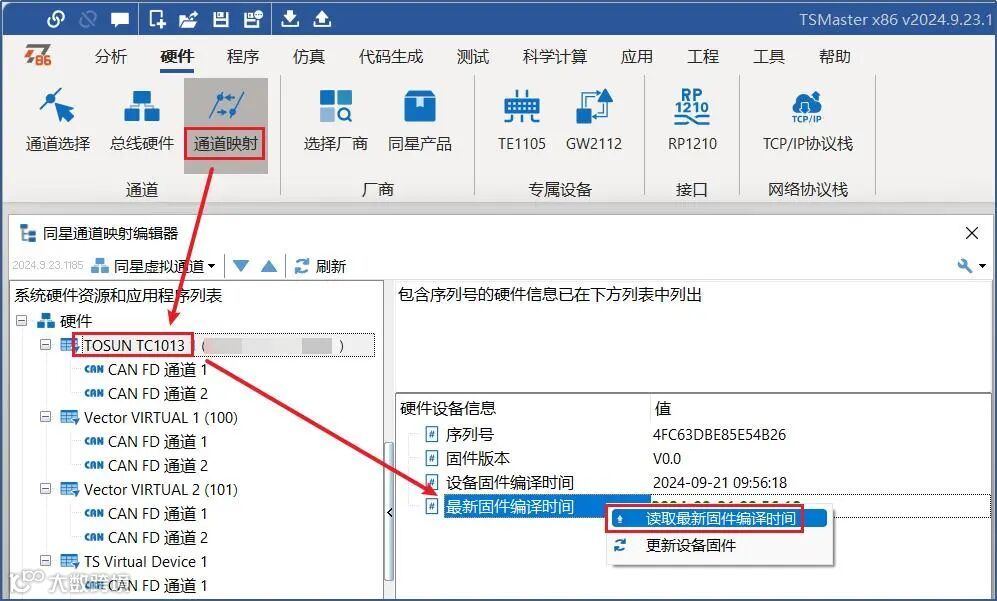Open the GW2112 device tool
This screenshot has width=997, height=601.
click(x=594, y=121)
